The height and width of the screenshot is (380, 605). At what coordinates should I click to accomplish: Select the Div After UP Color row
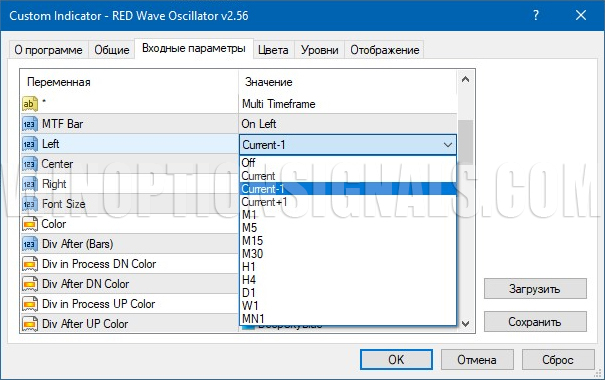130,324
